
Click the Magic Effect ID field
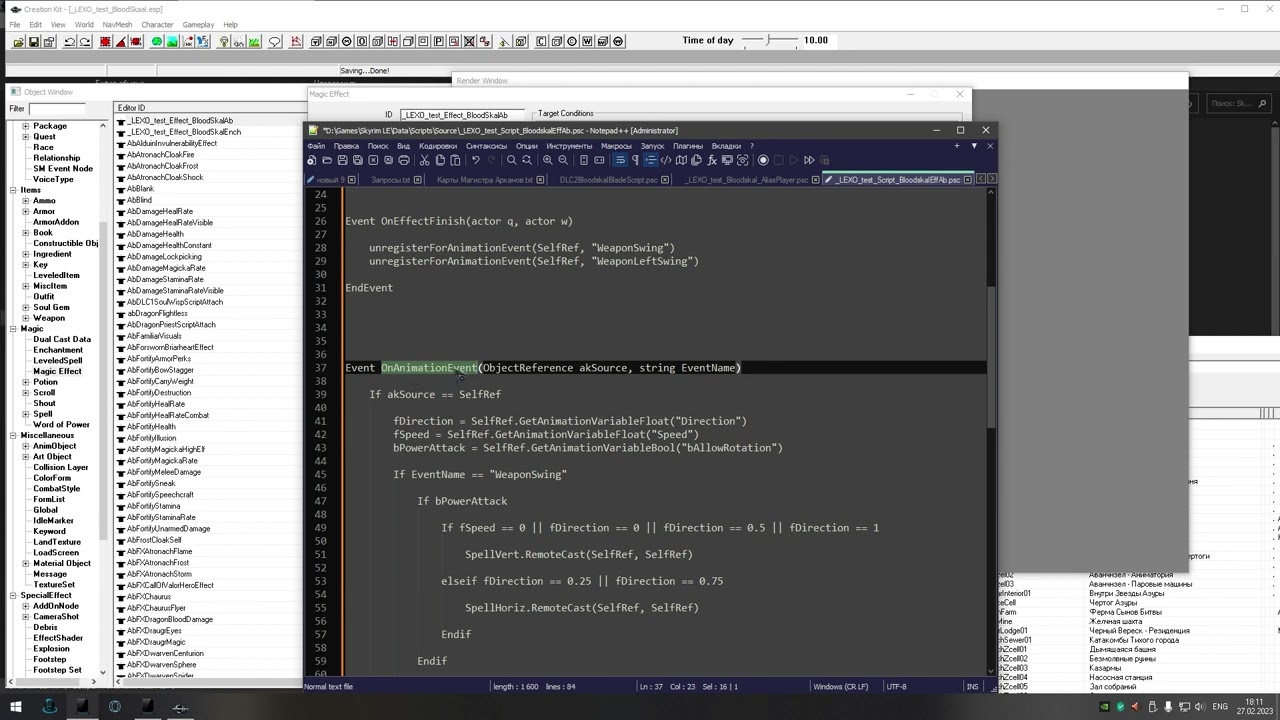click(460, 115)
